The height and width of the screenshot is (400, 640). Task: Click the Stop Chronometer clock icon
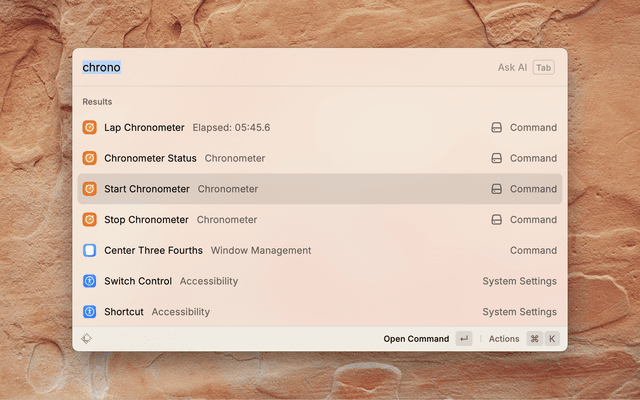pos(90,220)
